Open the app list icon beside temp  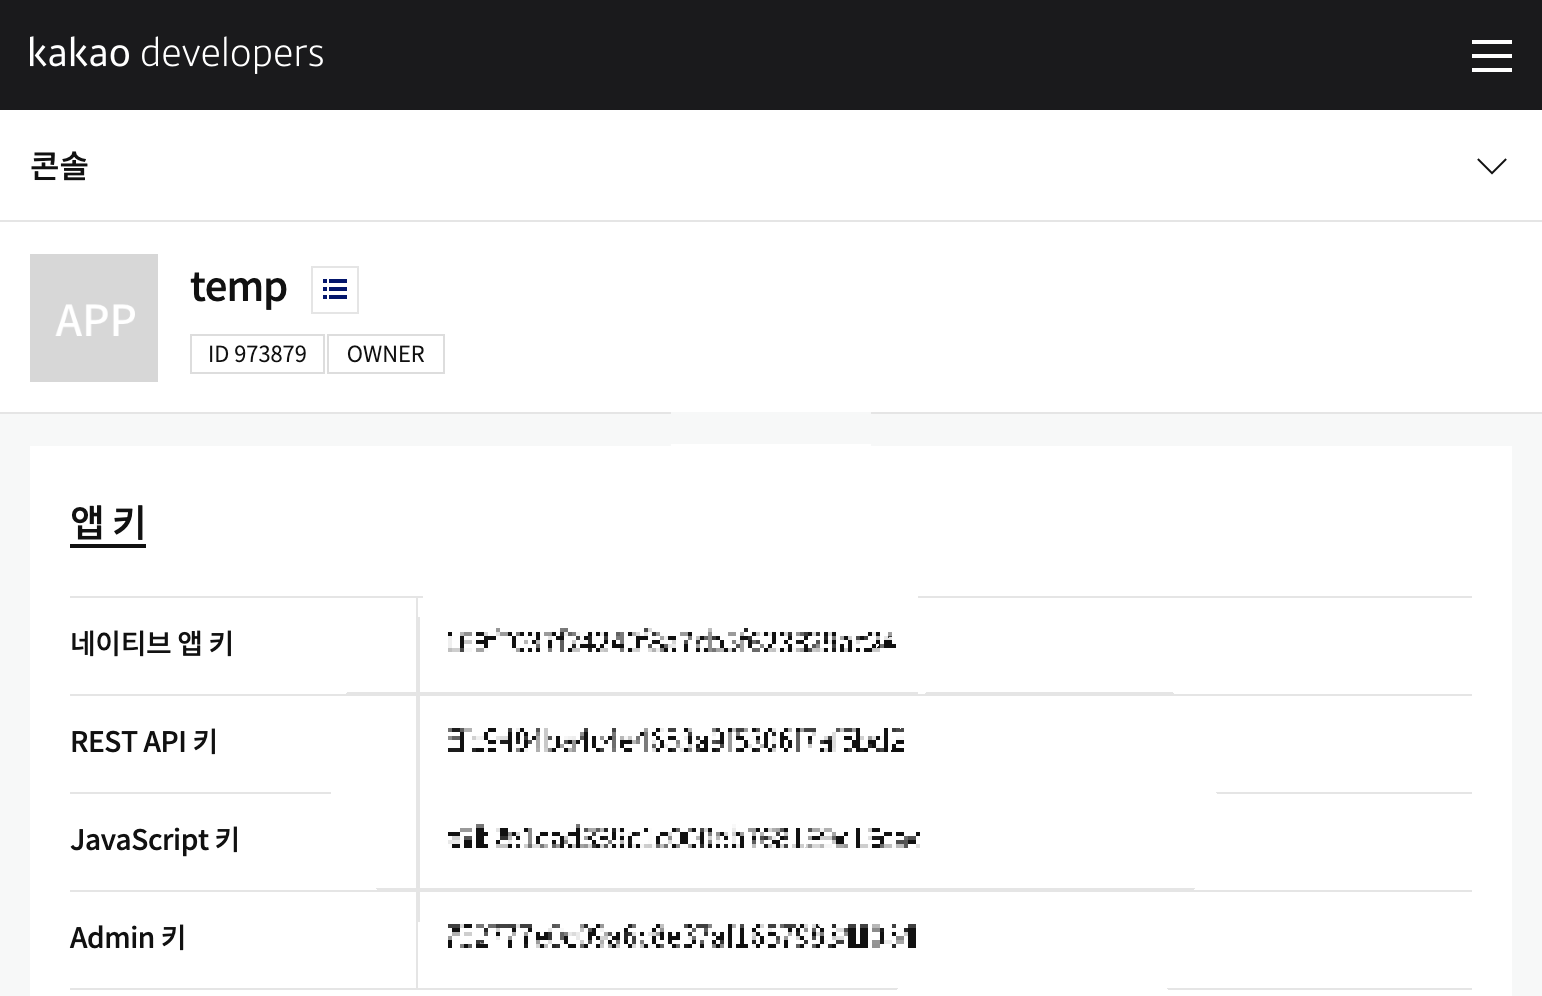click(335, 290)
